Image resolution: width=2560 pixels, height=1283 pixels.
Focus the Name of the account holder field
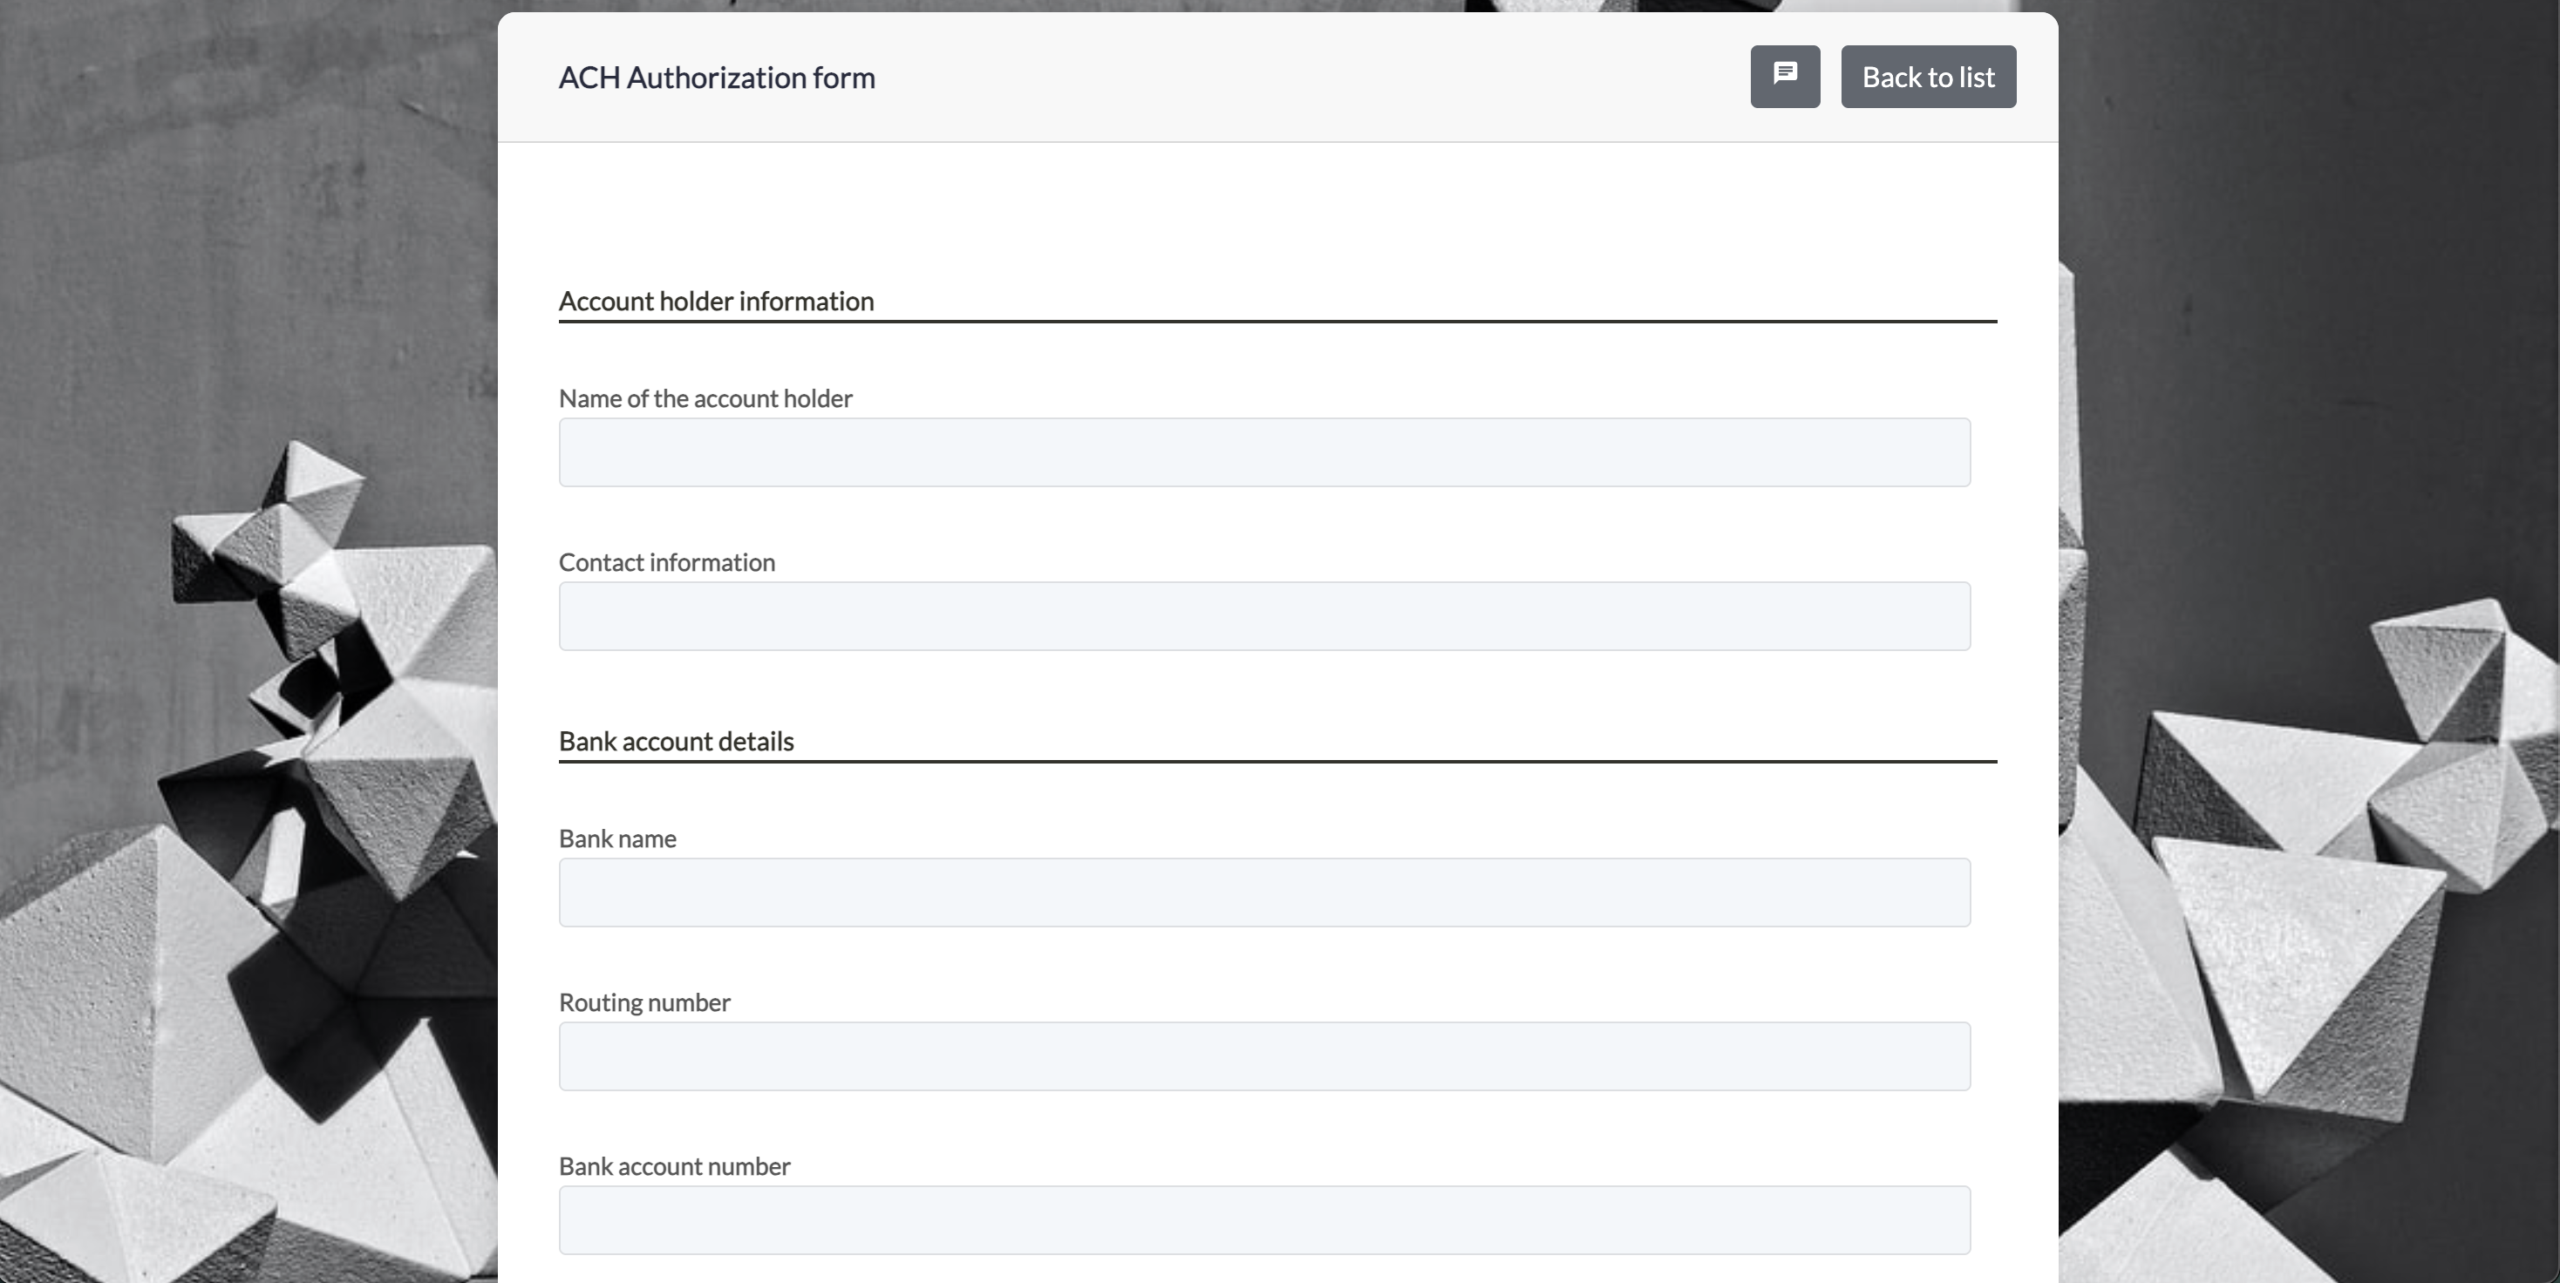[1264, 452]
